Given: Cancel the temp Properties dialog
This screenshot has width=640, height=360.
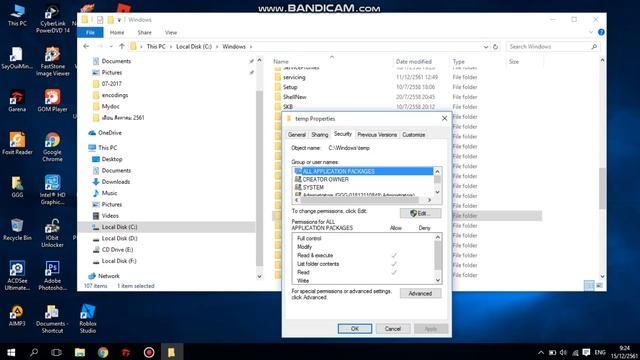Looking at the screenshot, I should (393, 329).
